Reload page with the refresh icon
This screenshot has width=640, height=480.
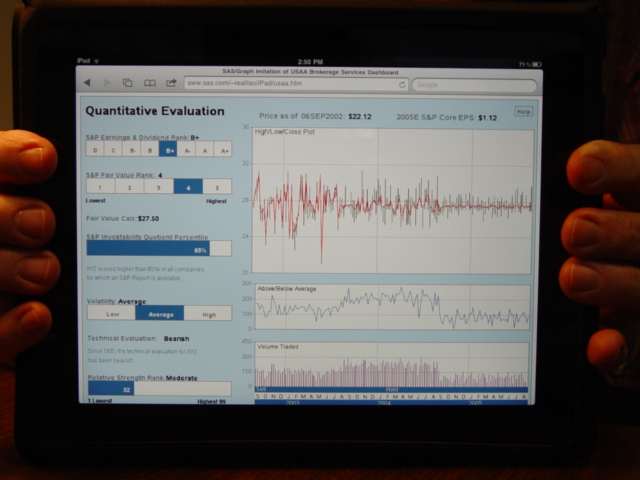(x=402, y=84)
